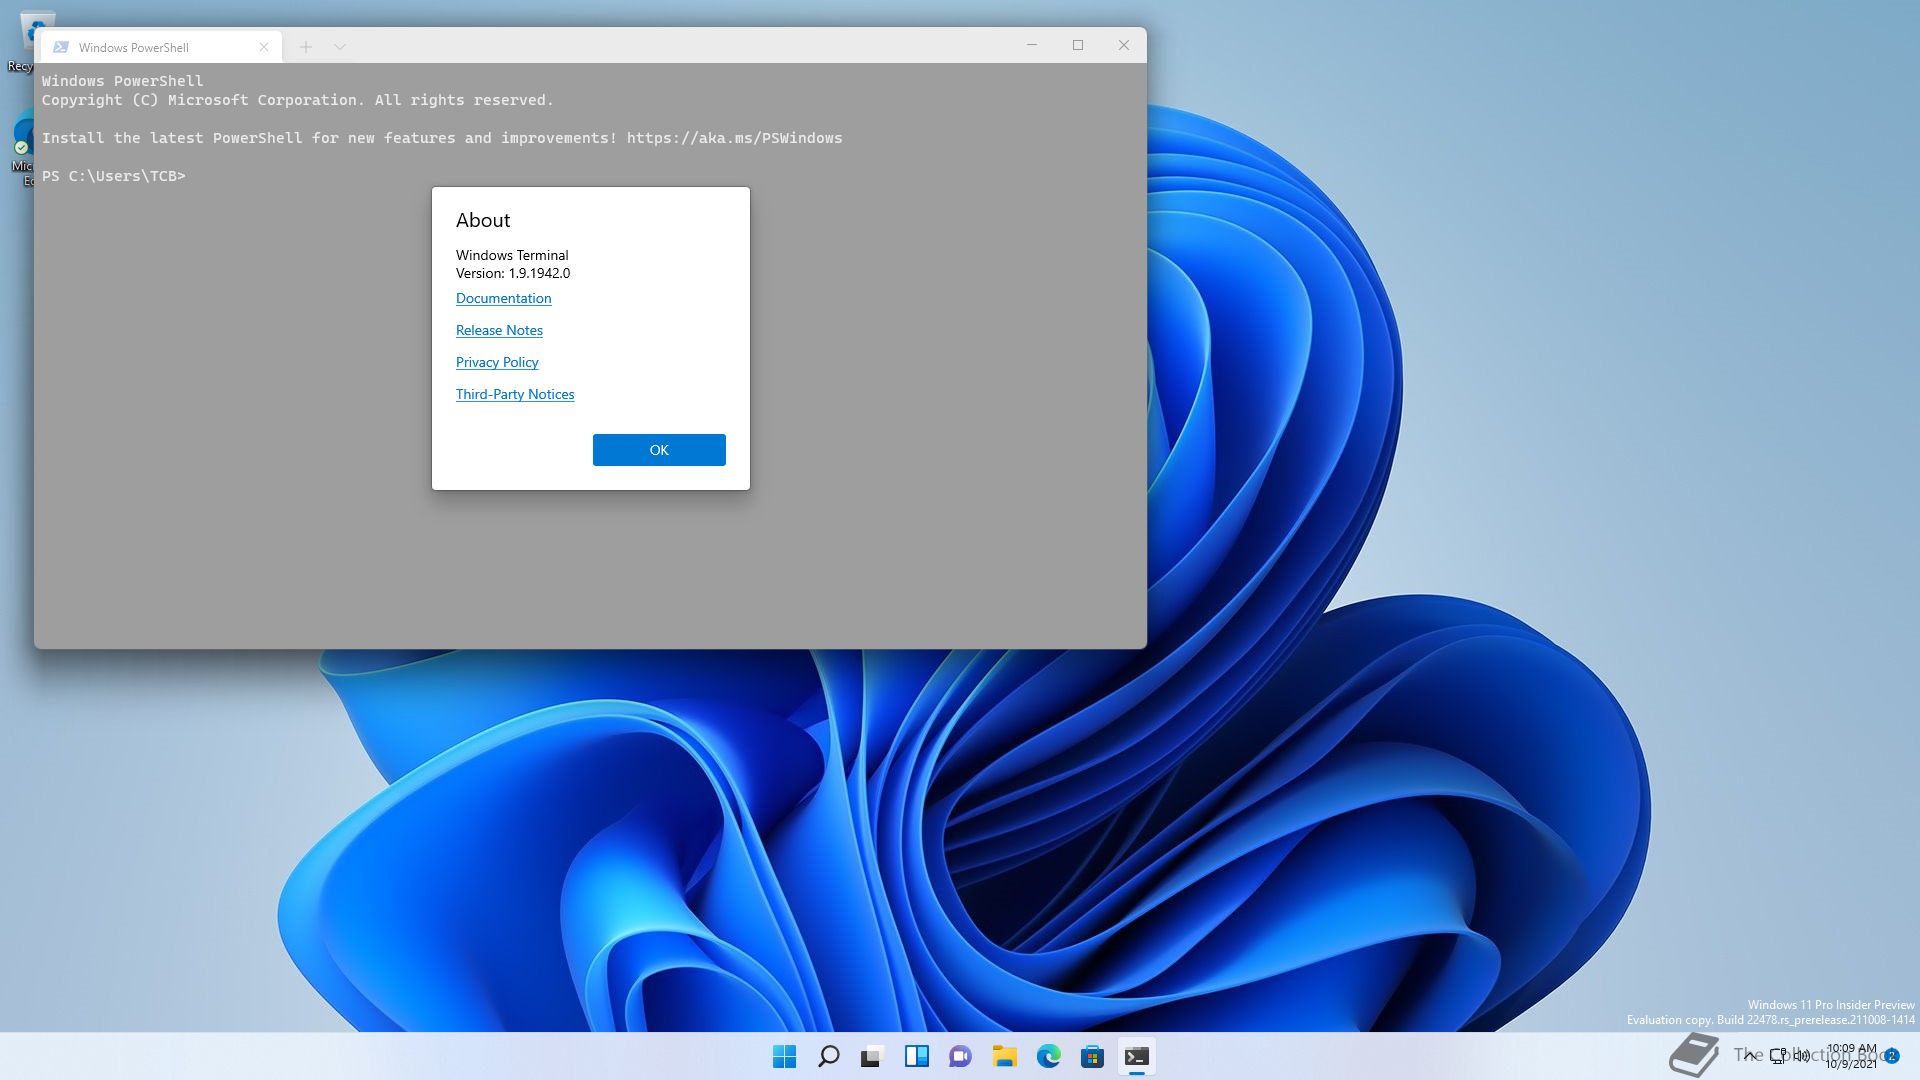Open taskbar Search
This screenshot has width=1920, height=1080.
[829, 1056]
